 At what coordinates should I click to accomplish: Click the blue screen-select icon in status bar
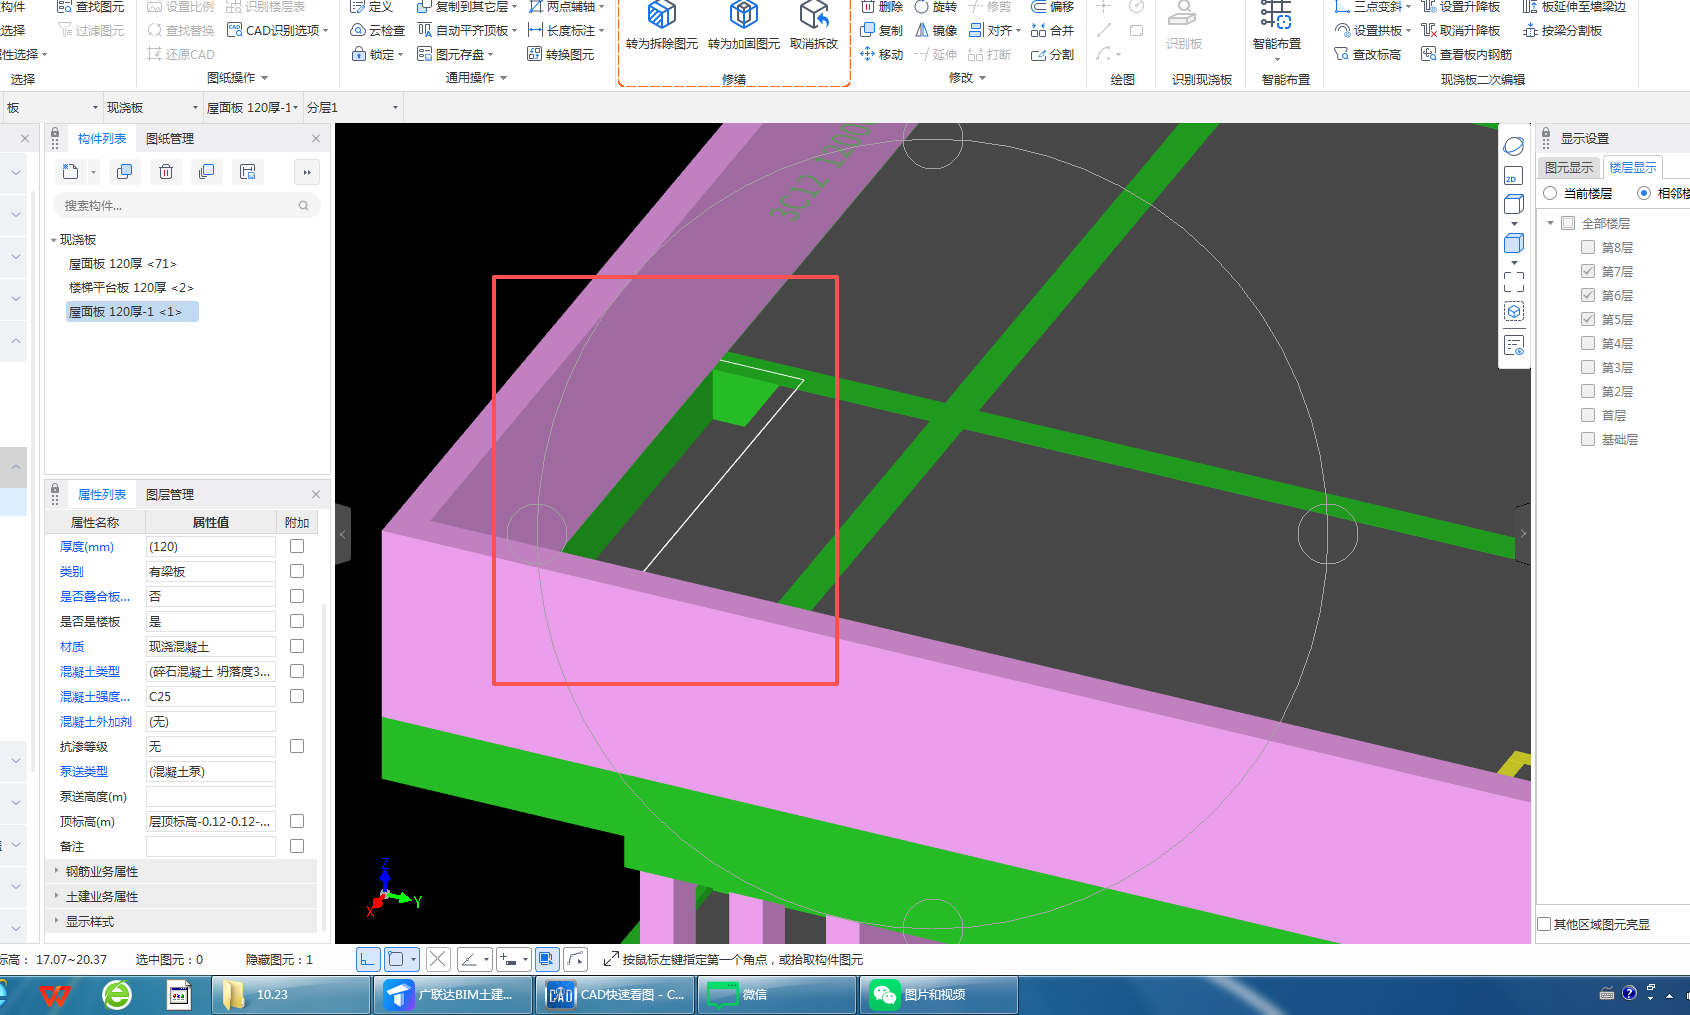point(546,960)
